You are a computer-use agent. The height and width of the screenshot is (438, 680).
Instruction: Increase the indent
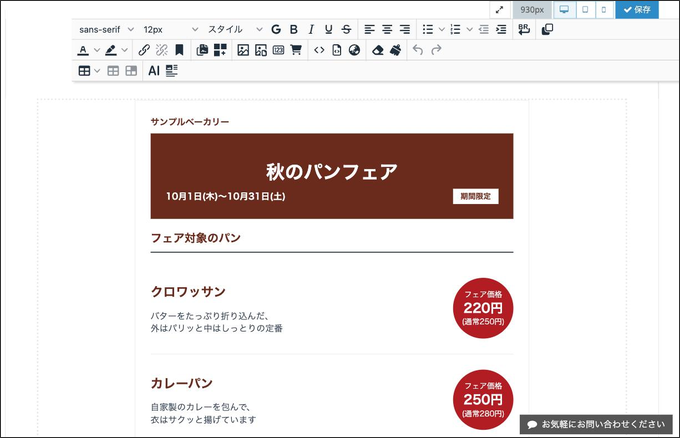pos(501,29)
